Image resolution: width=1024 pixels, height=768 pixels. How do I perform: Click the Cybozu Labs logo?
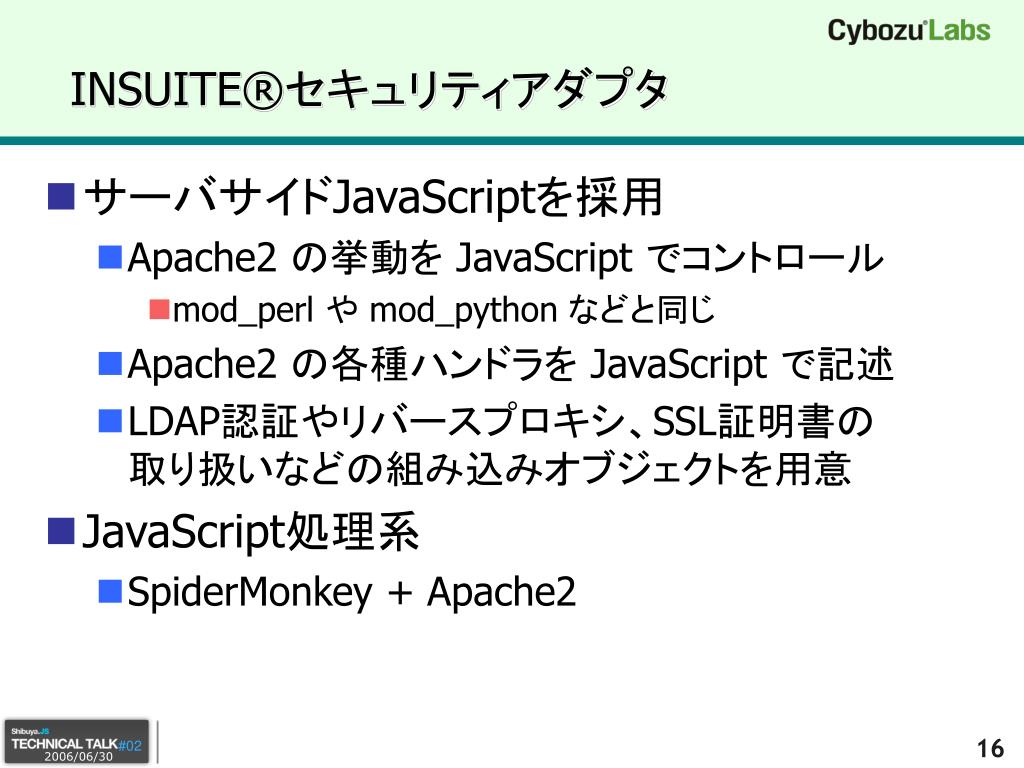(x=908, y=31)
